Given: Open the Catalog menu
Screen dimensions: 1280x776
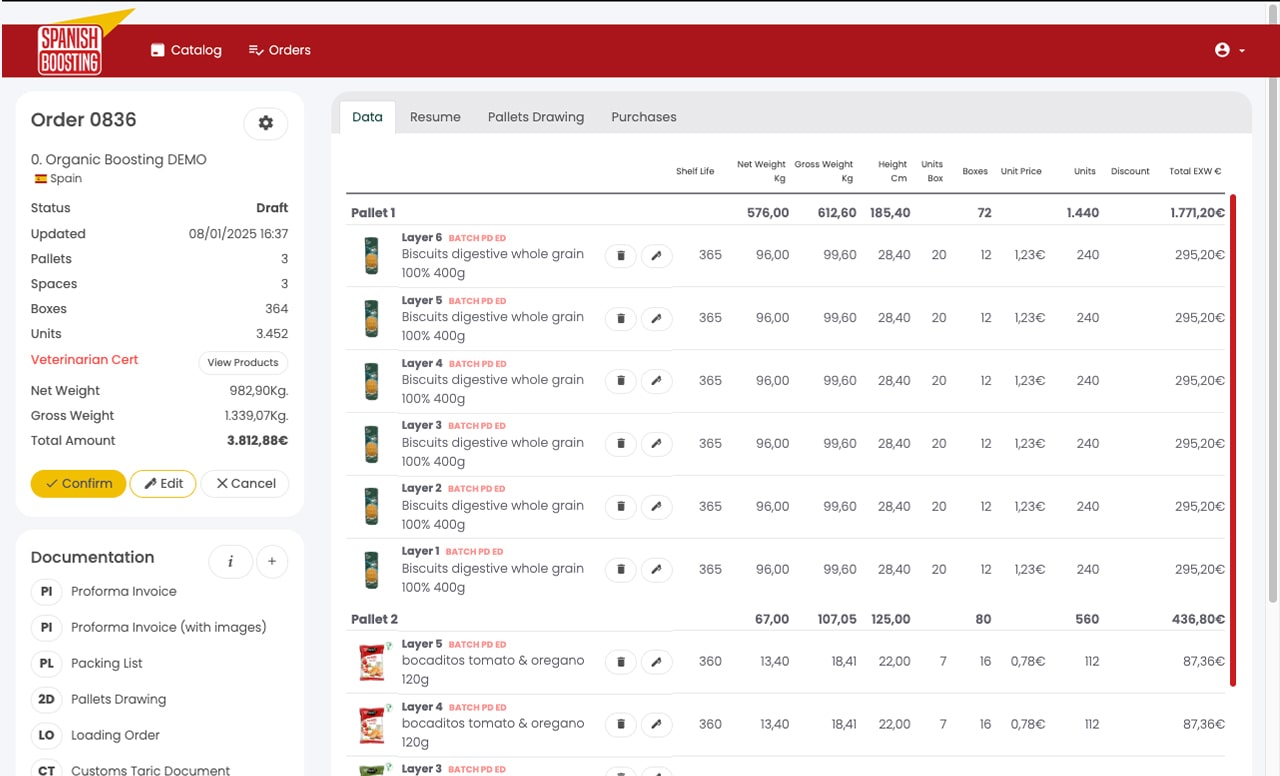Looking at the screenshot, I should point(186,50).
